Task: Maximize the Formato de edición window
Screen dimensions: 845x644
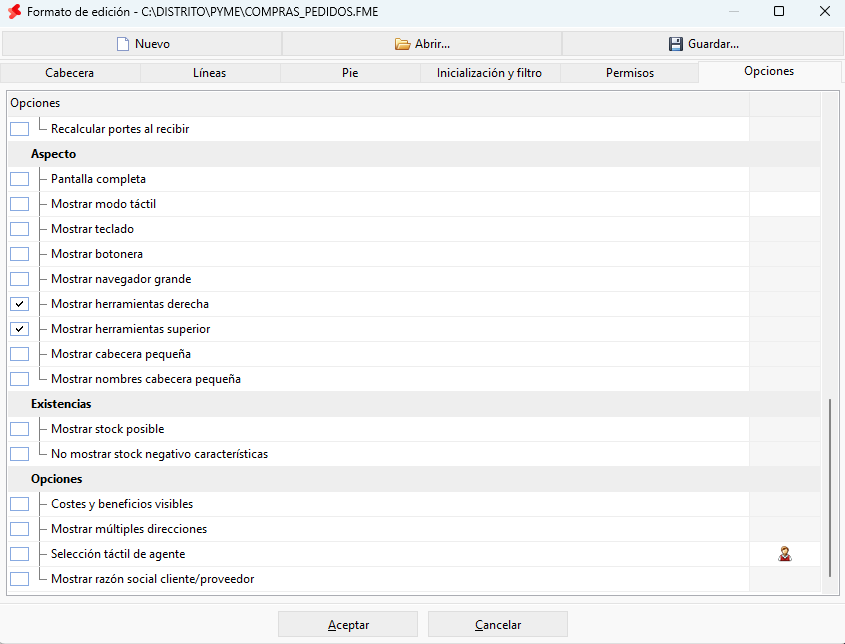Action: (x=779, y=11)
